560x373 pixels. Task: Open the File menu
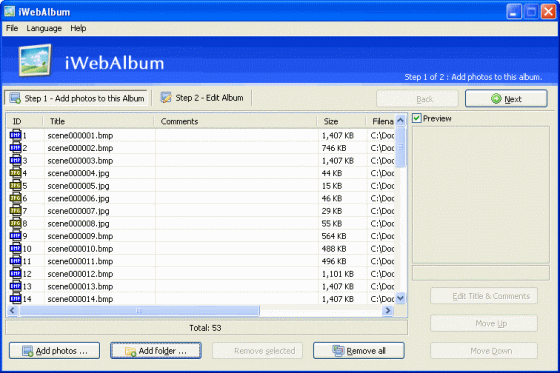(x=12, y=28)
